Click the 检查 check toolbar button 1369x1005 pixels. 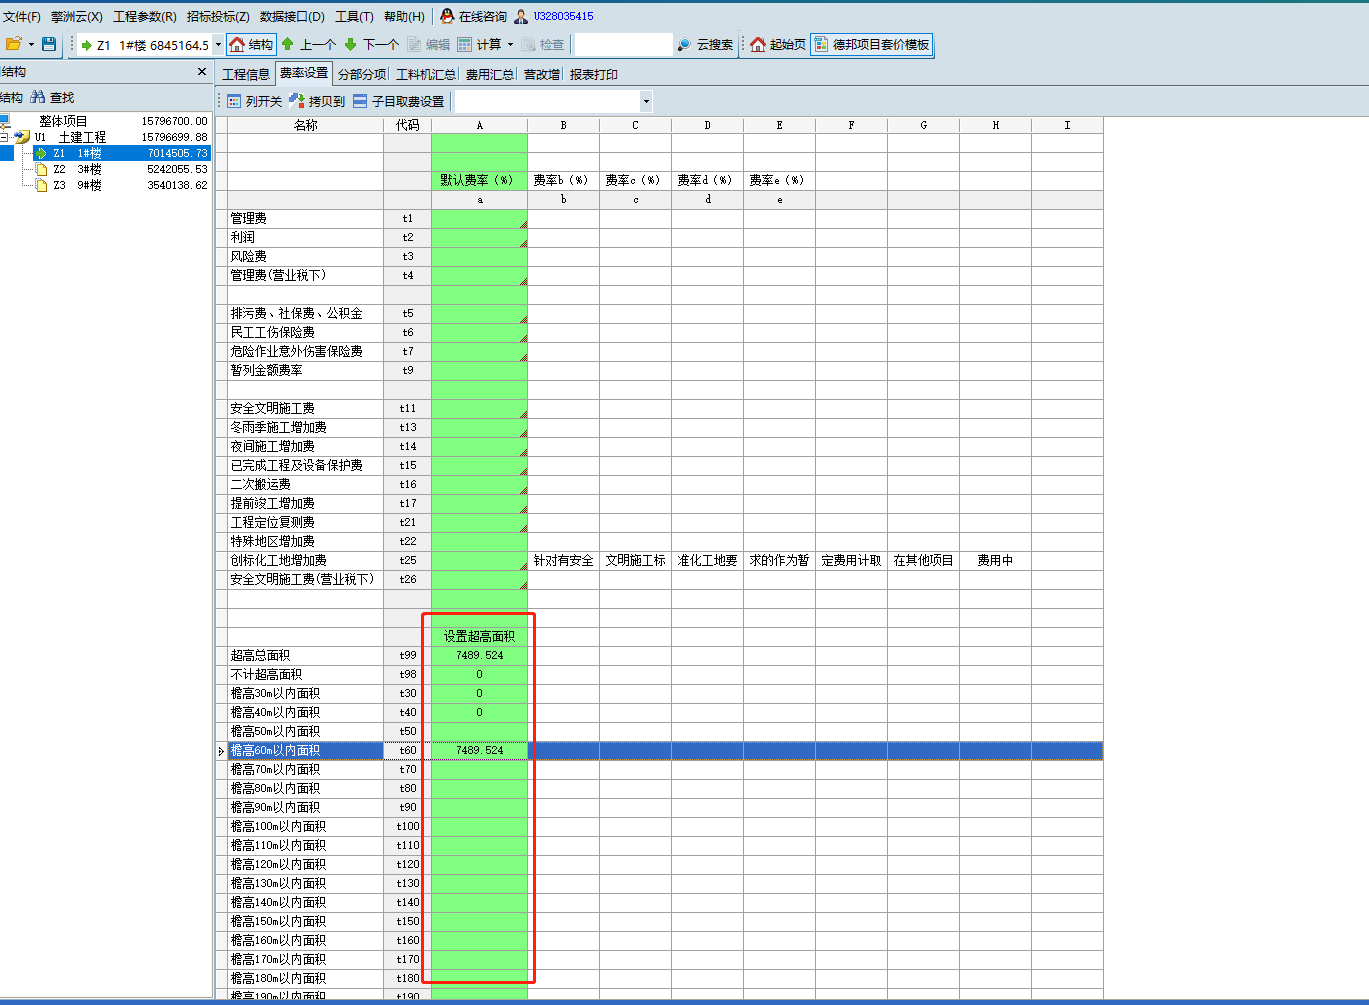[543, 44]
